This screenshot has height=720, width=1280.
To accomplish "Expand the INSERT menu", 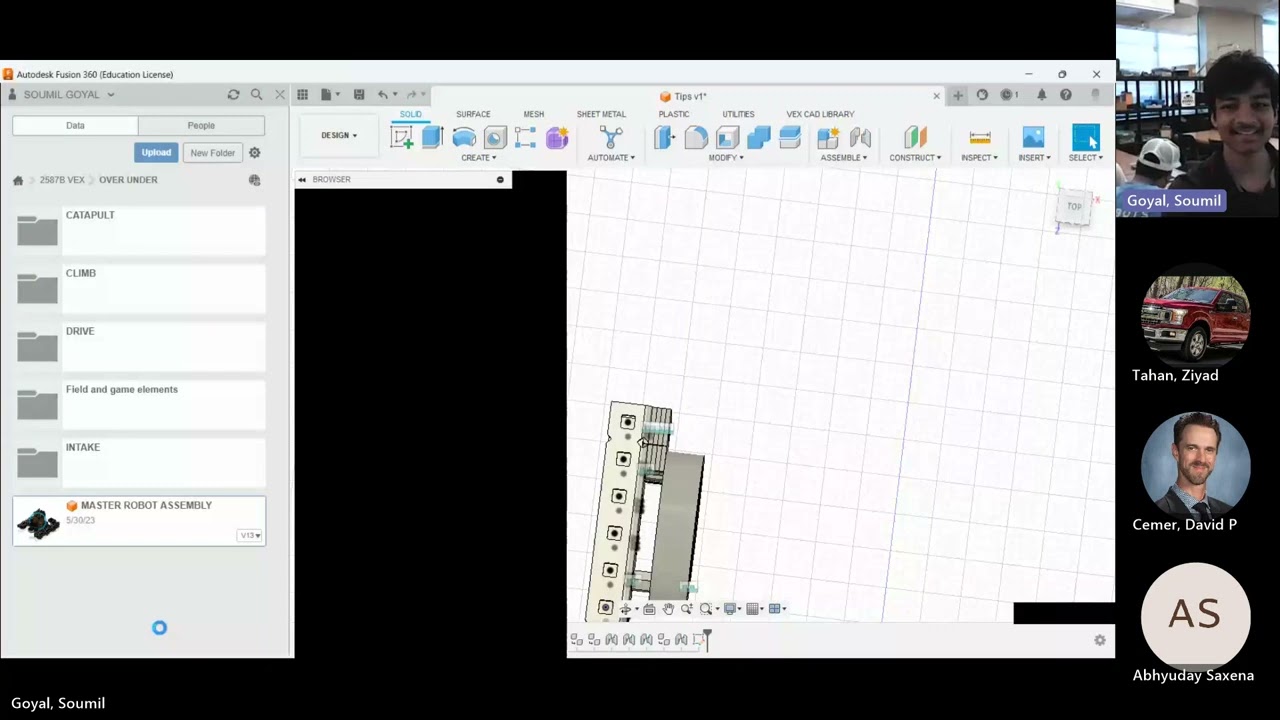I will (1034, 158).
